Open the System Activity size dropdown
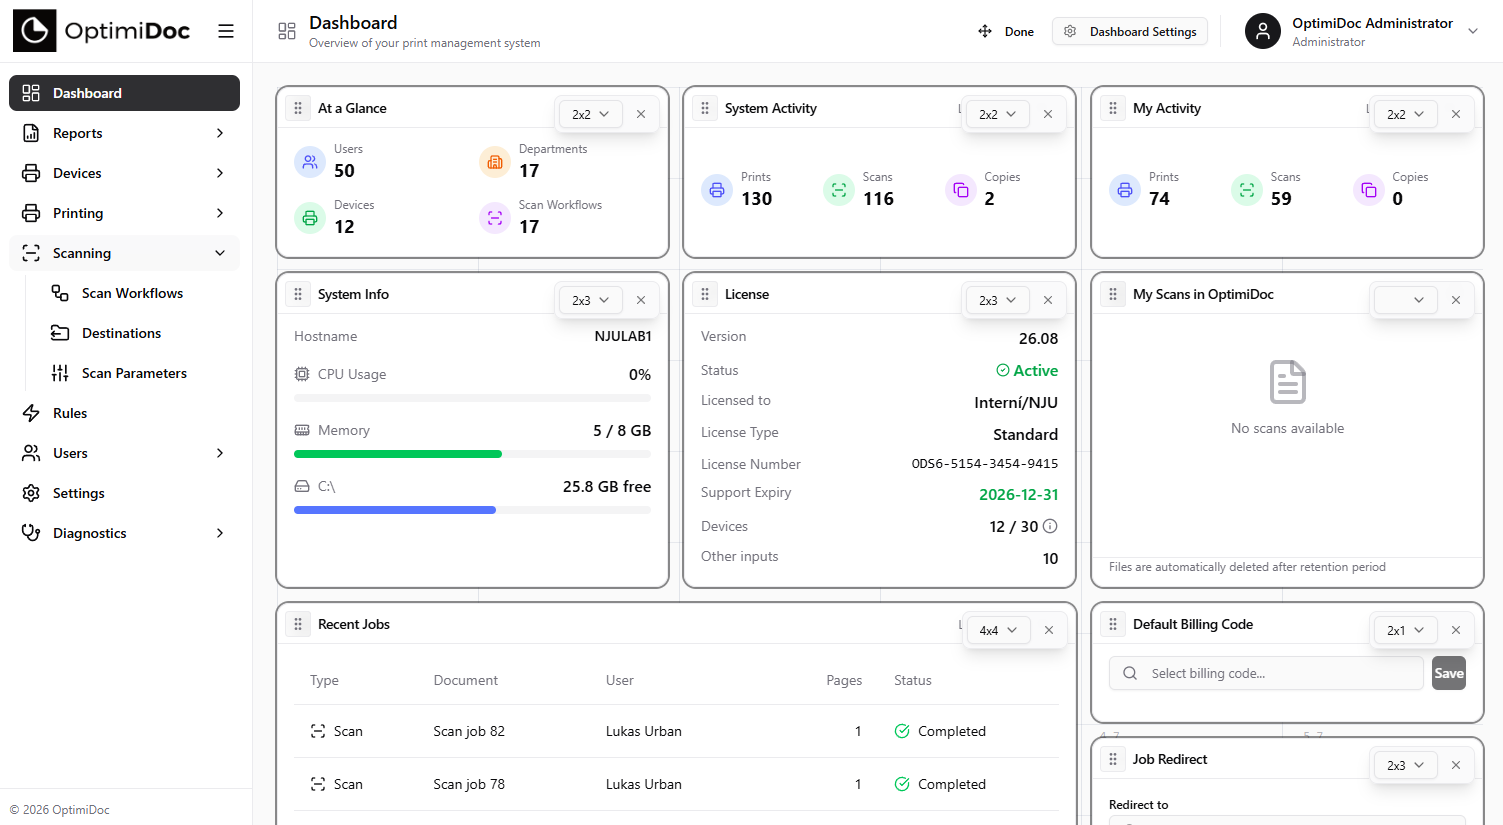Viewport: 1503px width, 825px height. point(998,114)
